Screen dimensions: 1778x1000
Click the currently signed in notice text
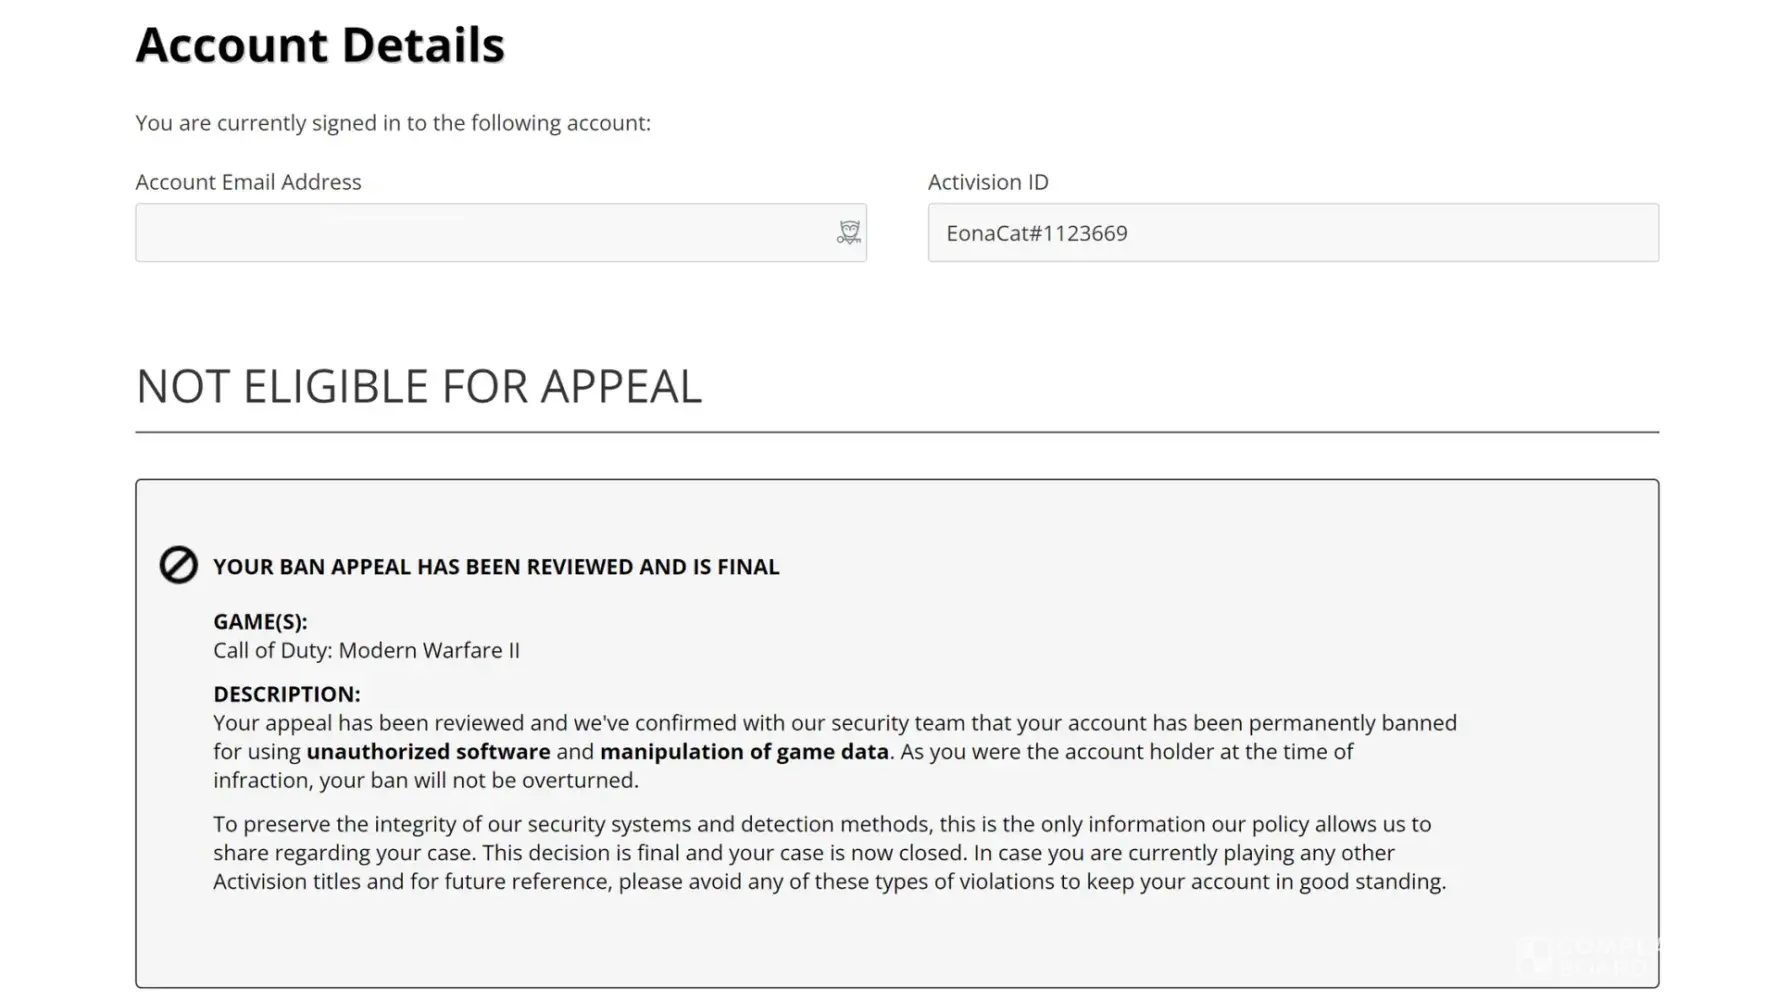point(393,123)
